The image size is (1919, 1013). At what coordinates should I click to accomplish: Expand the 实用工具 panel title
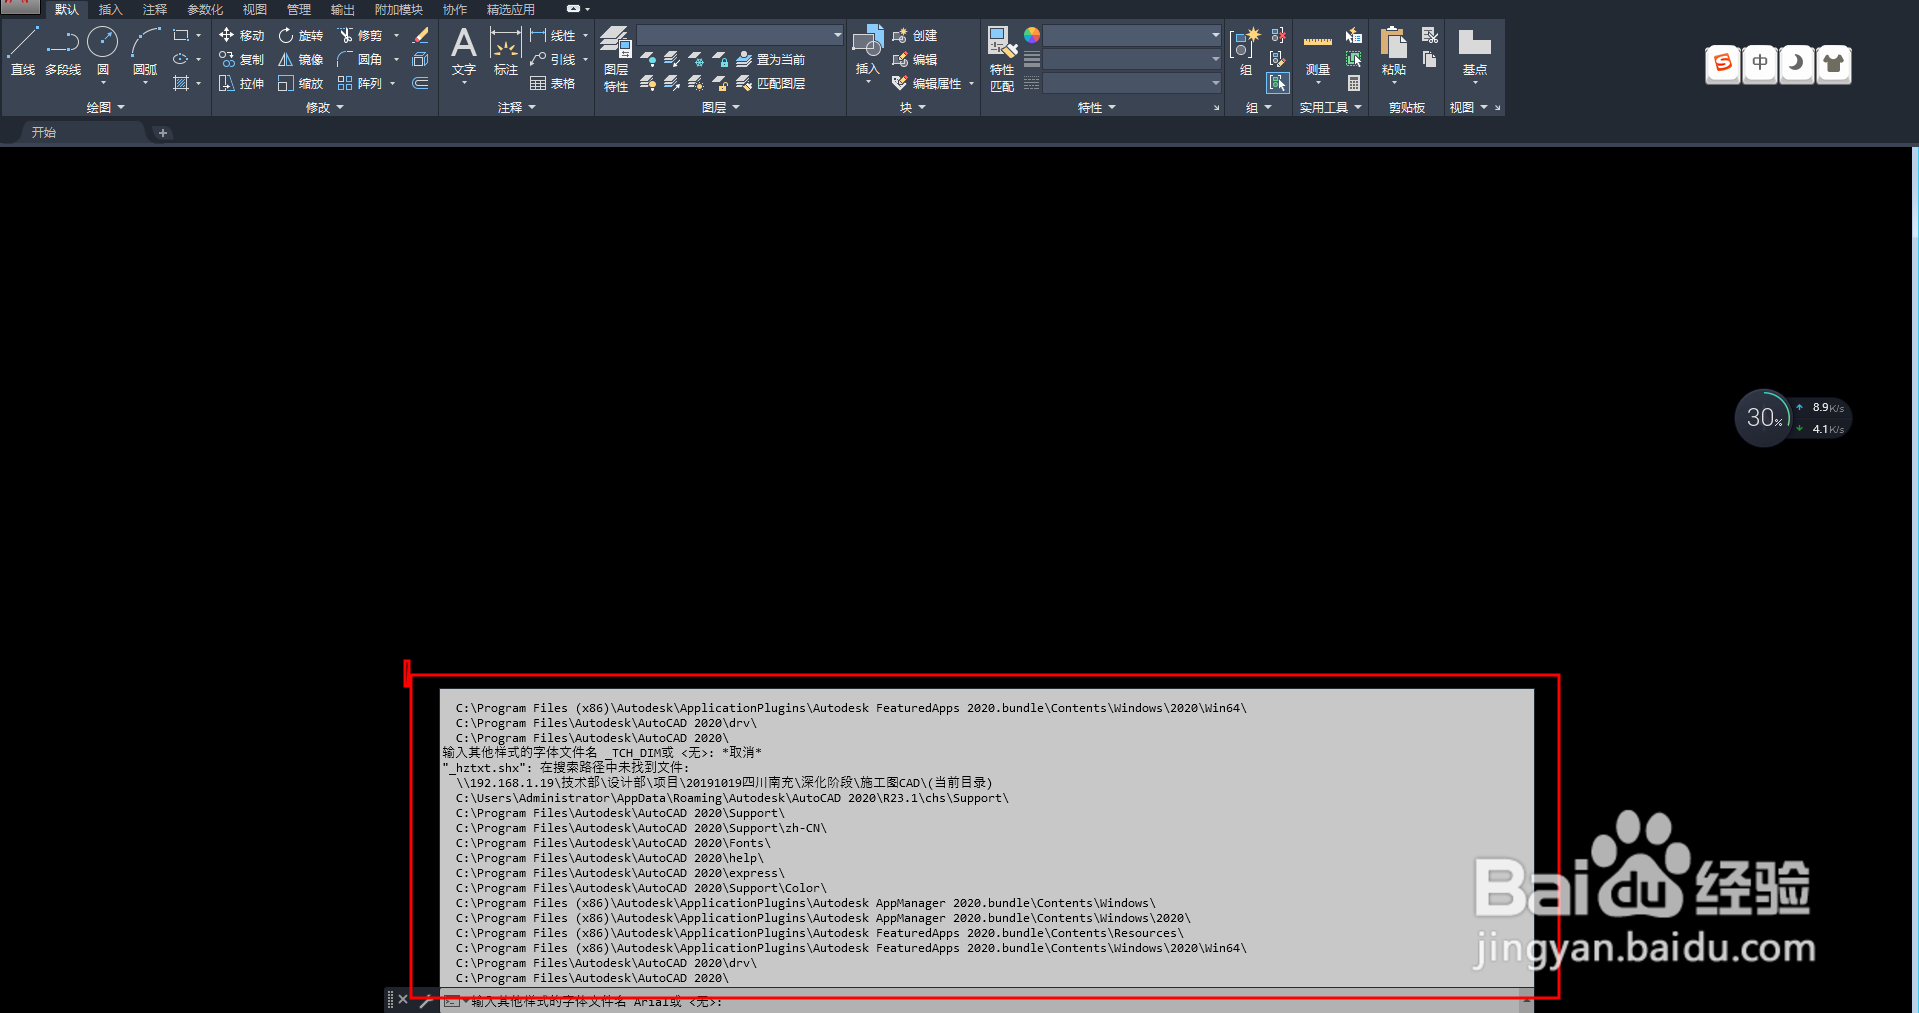tap(1330, 107)
